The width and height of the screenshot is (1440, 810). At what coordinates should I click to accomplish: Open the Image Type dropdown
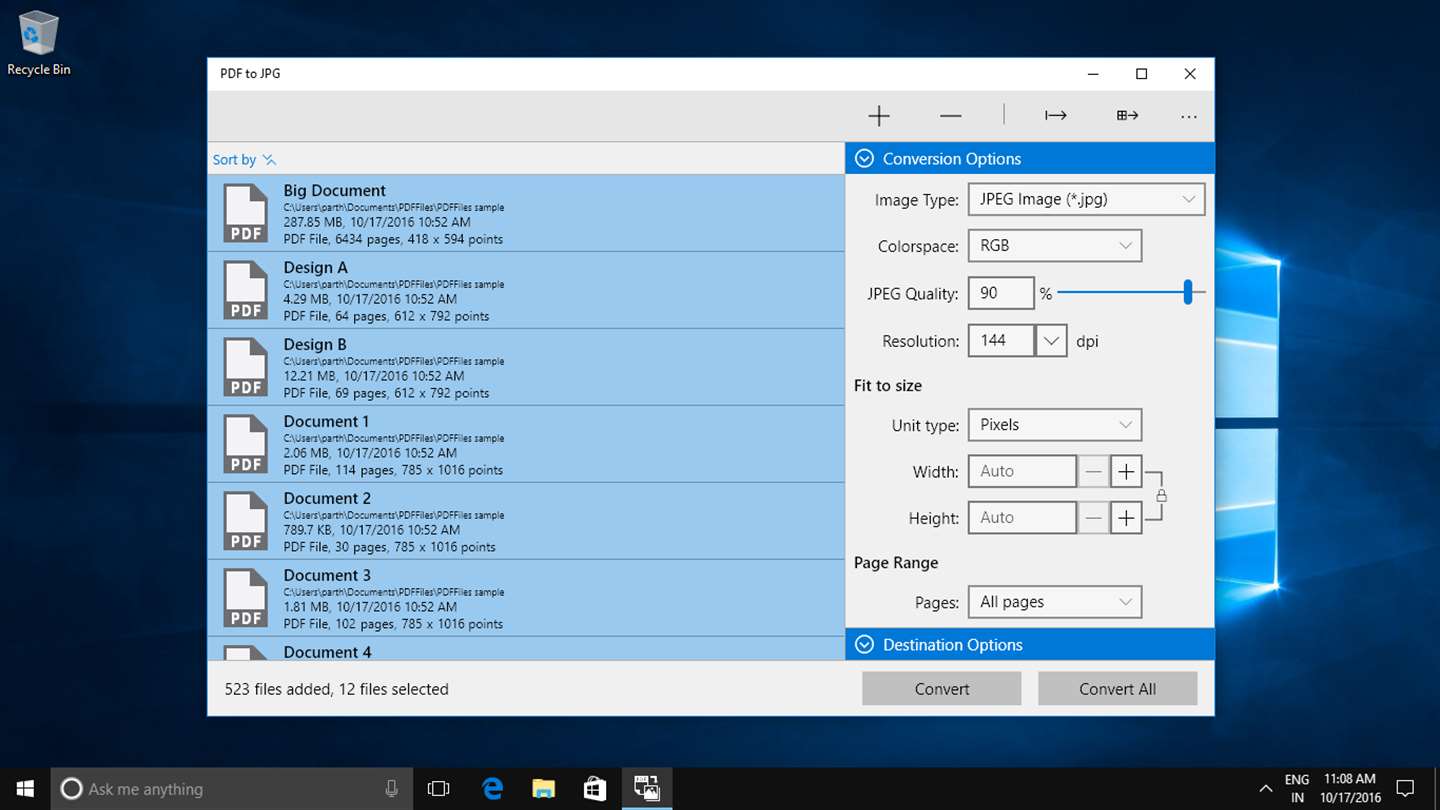pyautogui.click(x=1086, y=199)
